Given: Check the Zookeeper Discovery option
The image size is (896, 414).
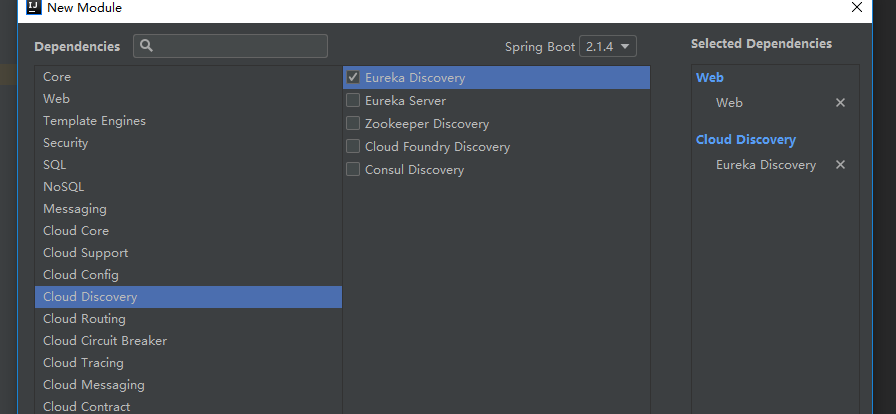Looking at the screenshot, I should tap(353, 124).
